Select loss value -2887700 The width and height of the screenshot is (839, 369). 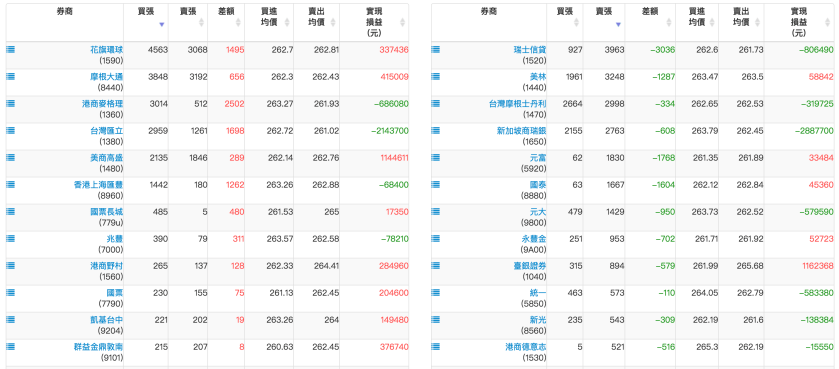pos(814,130)
